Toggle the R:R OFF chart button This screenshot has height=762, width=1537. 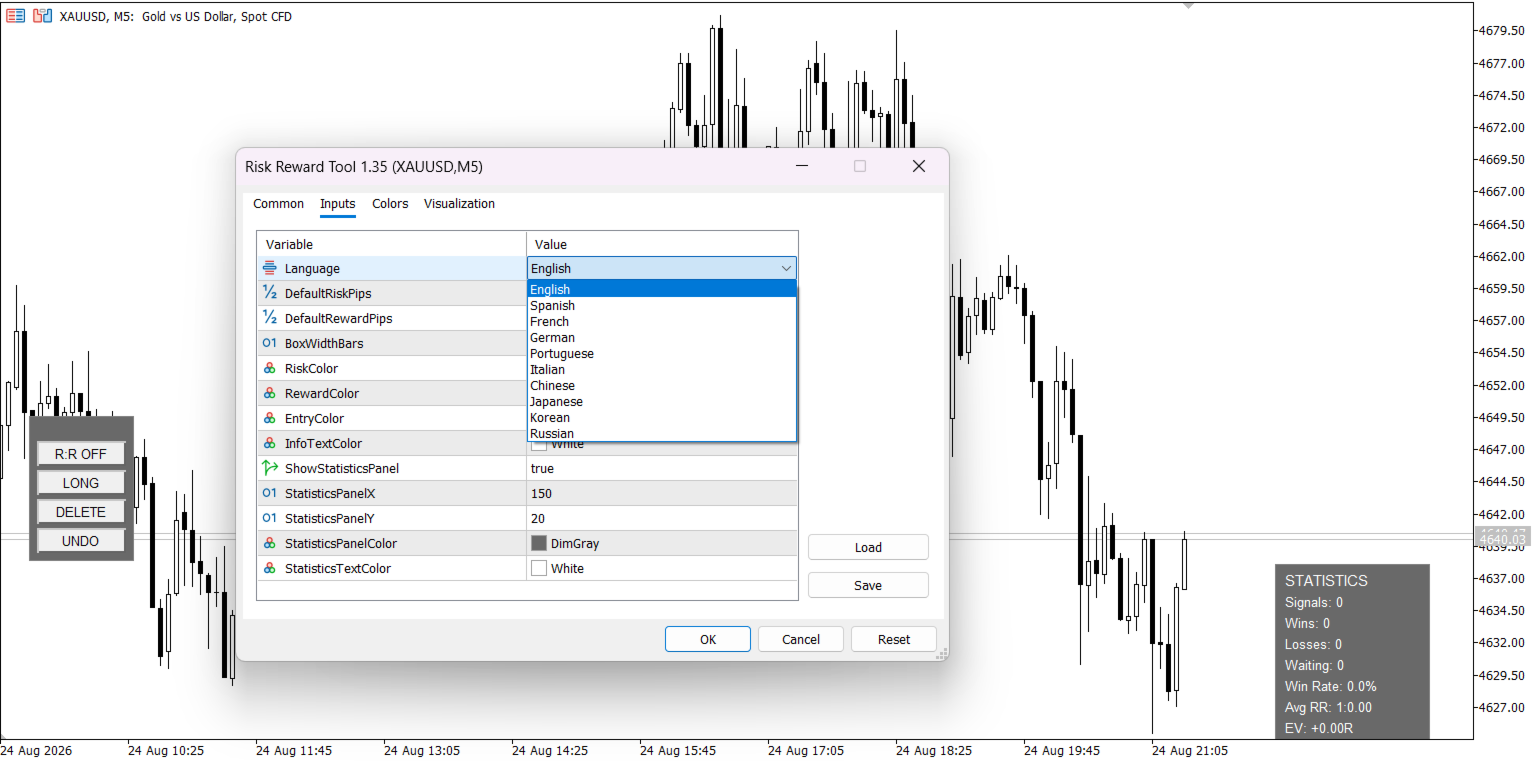click(x=81, y=454)
